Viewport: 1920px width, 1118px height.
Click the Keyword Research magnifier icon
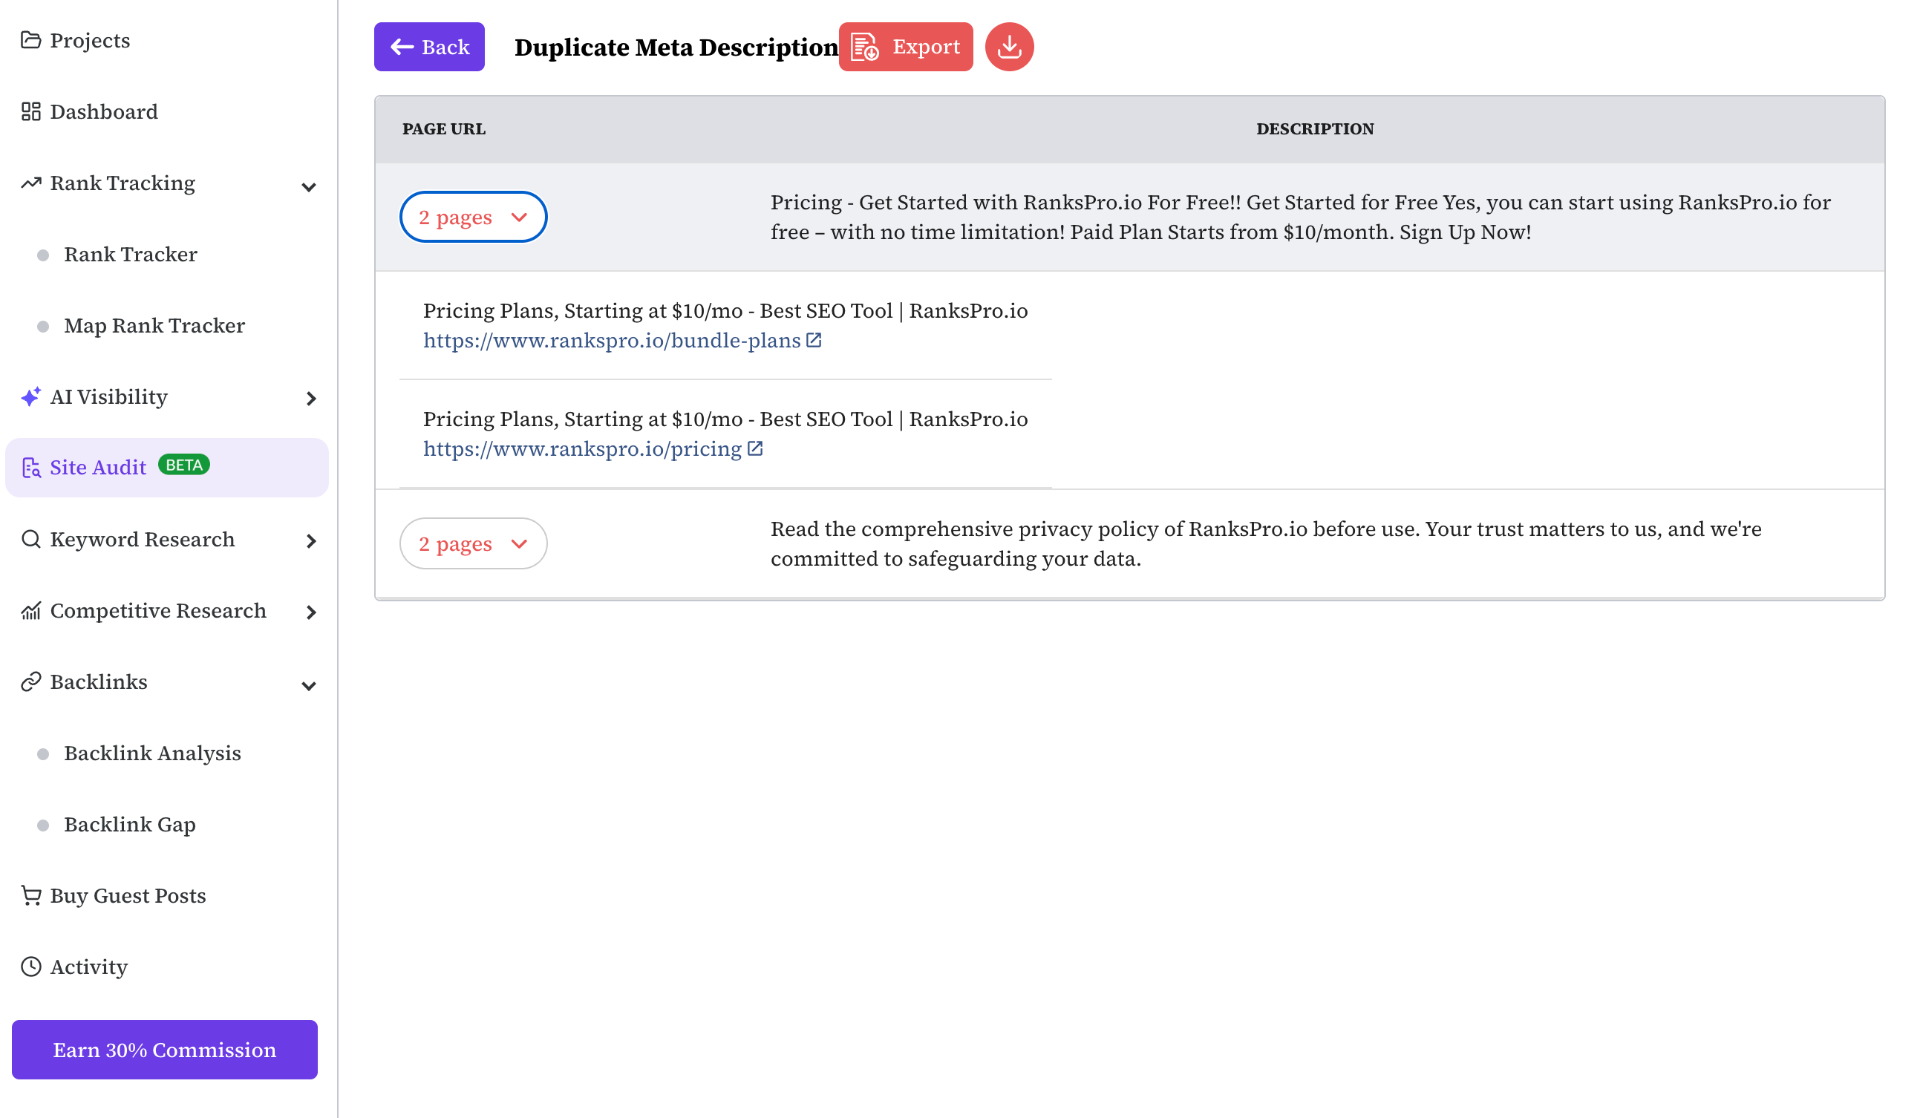pos(31,539)
